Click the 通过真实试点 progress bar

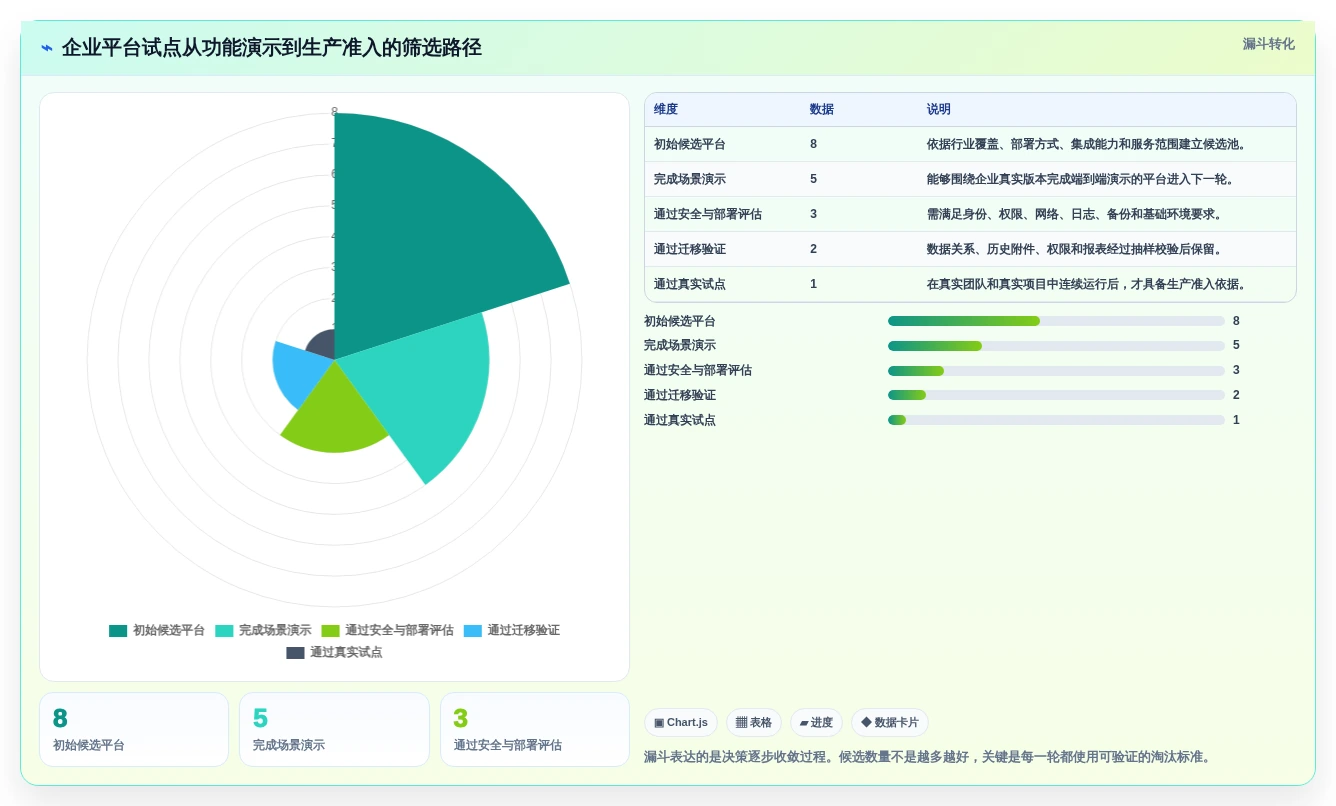click(x=1056, y=420)
